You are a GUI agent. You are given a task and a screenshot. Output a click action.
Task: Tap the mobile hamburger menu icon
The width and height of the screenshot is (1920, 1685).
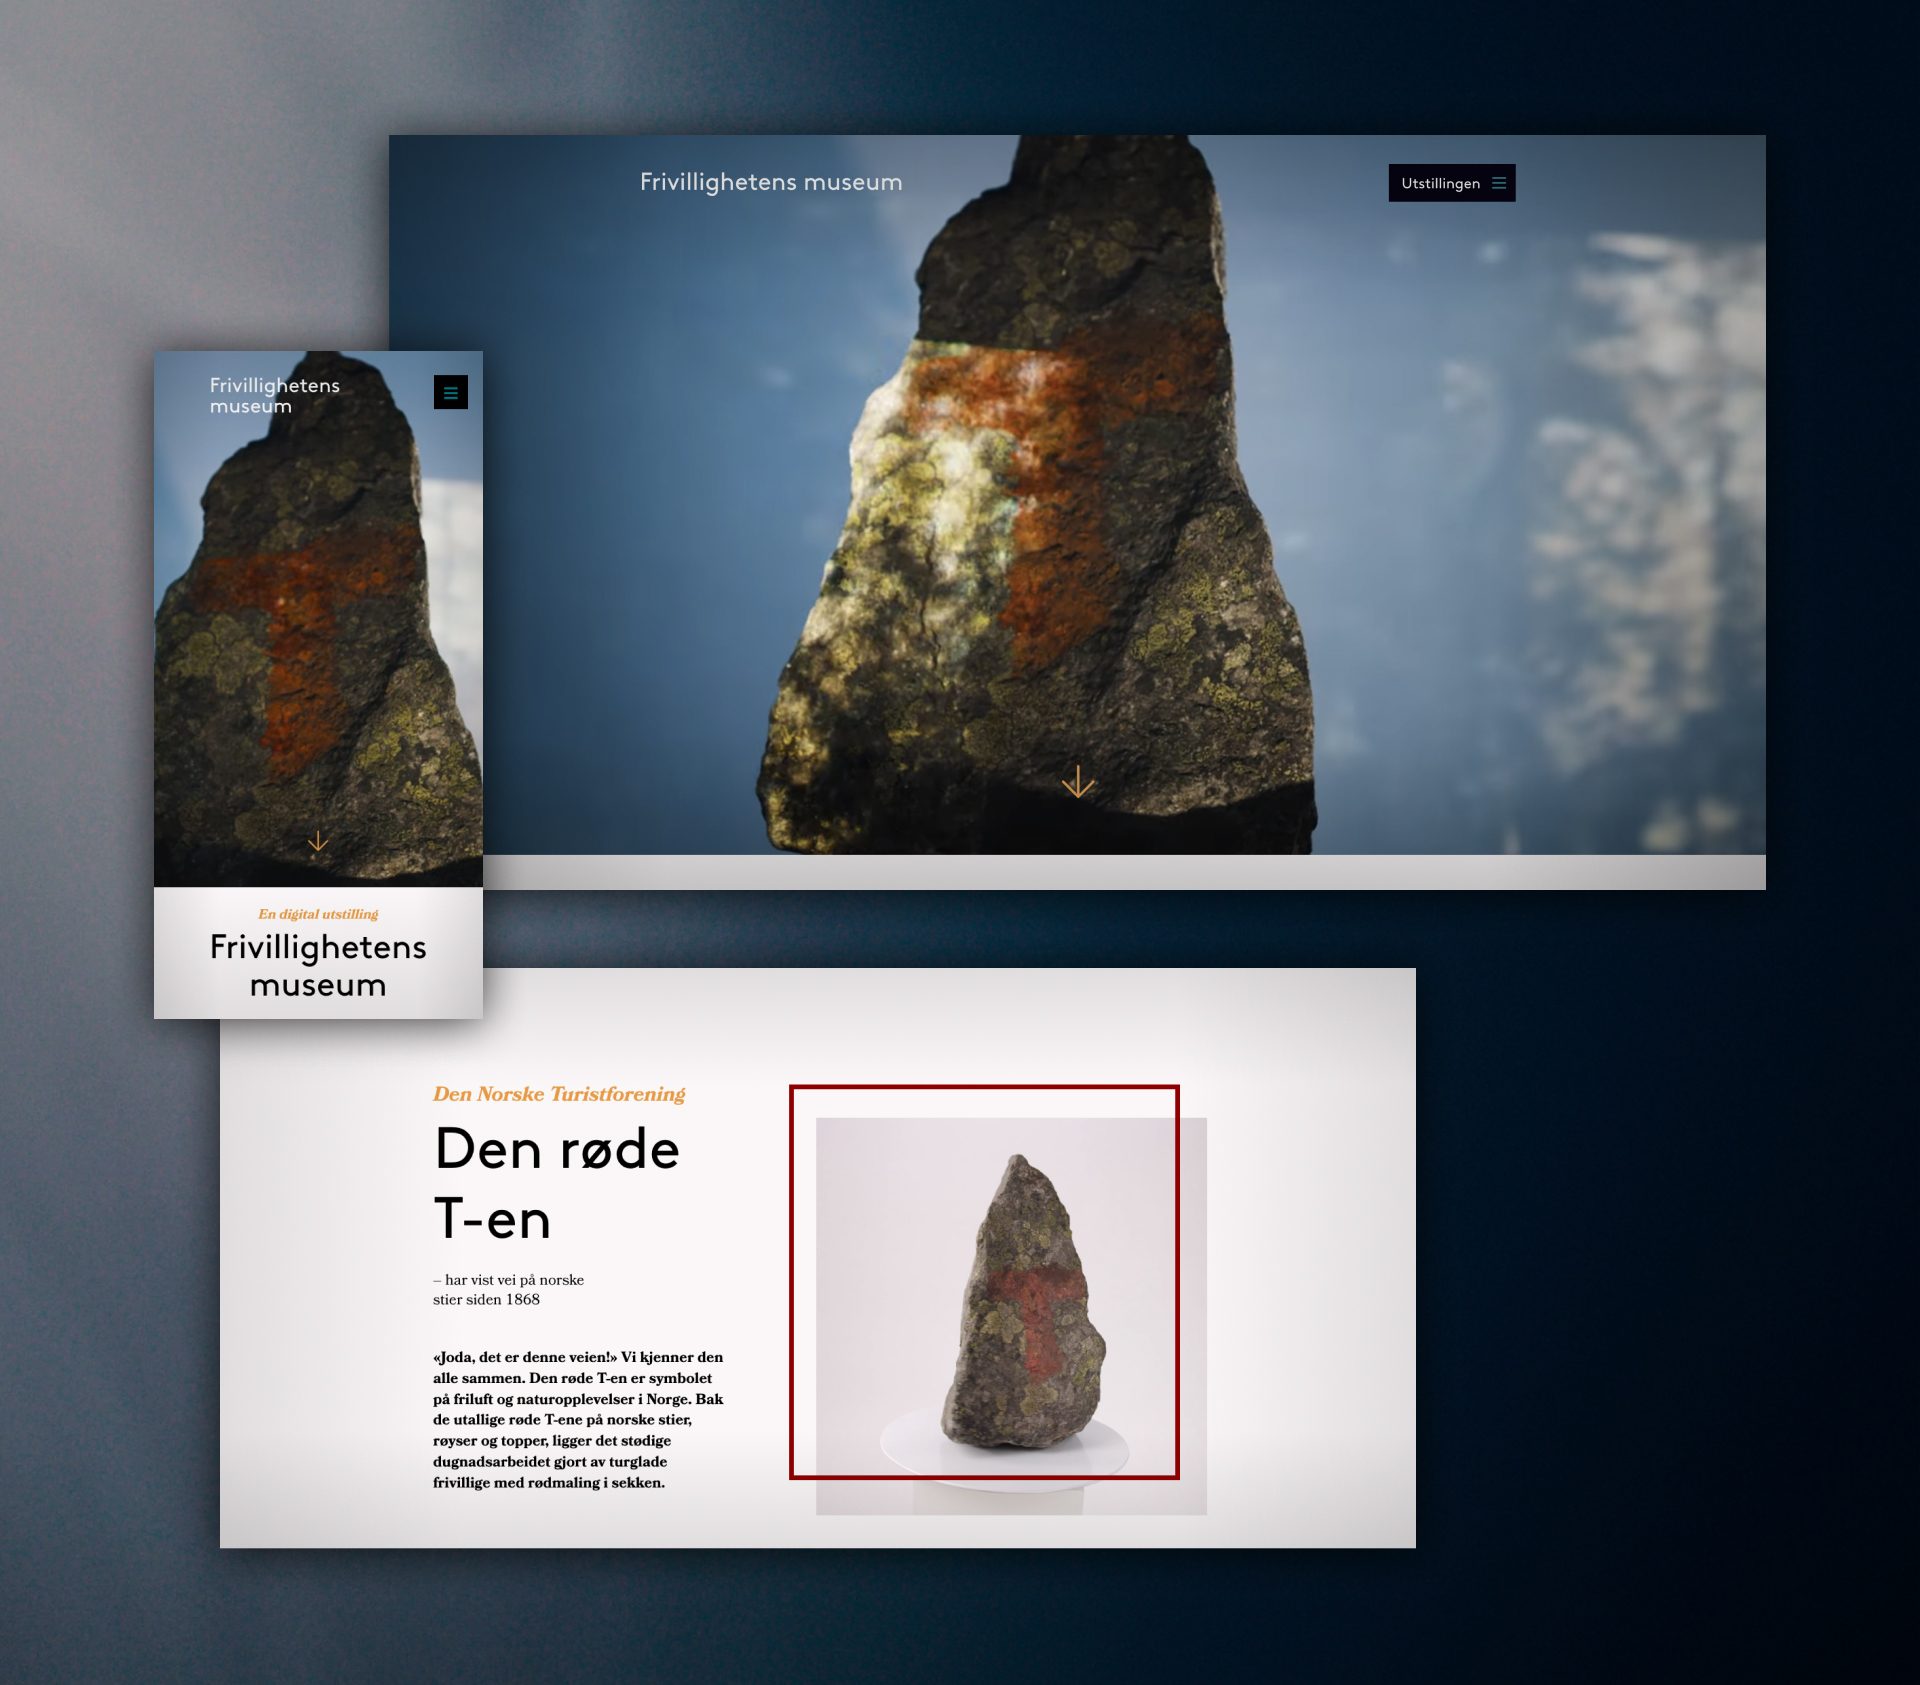tap(450, 393)
